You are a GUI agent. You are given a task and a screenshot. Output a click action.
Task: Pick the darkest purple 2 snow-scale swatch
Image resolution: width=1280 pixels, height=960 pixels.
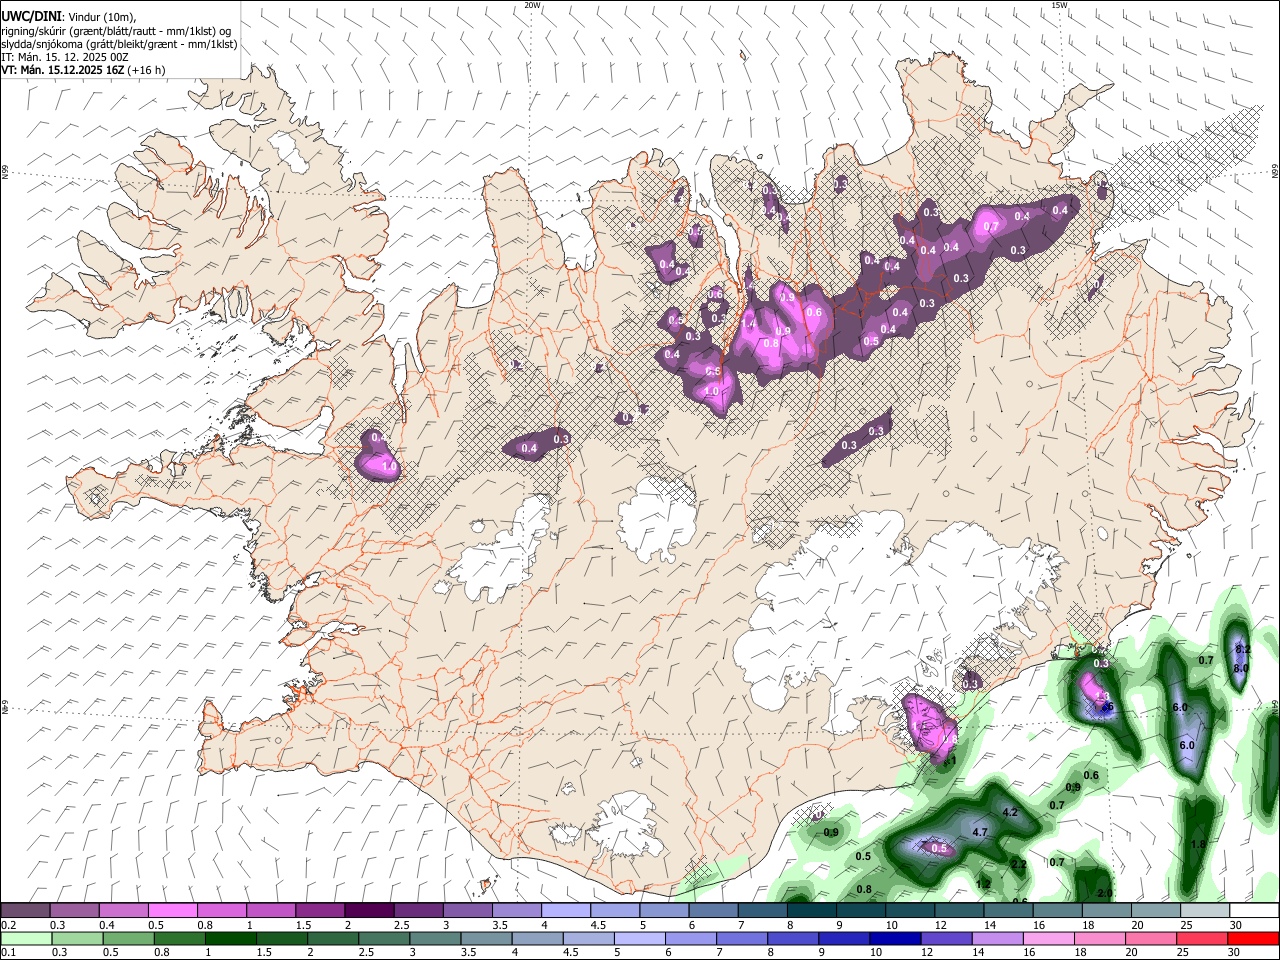tap(369, 911)
